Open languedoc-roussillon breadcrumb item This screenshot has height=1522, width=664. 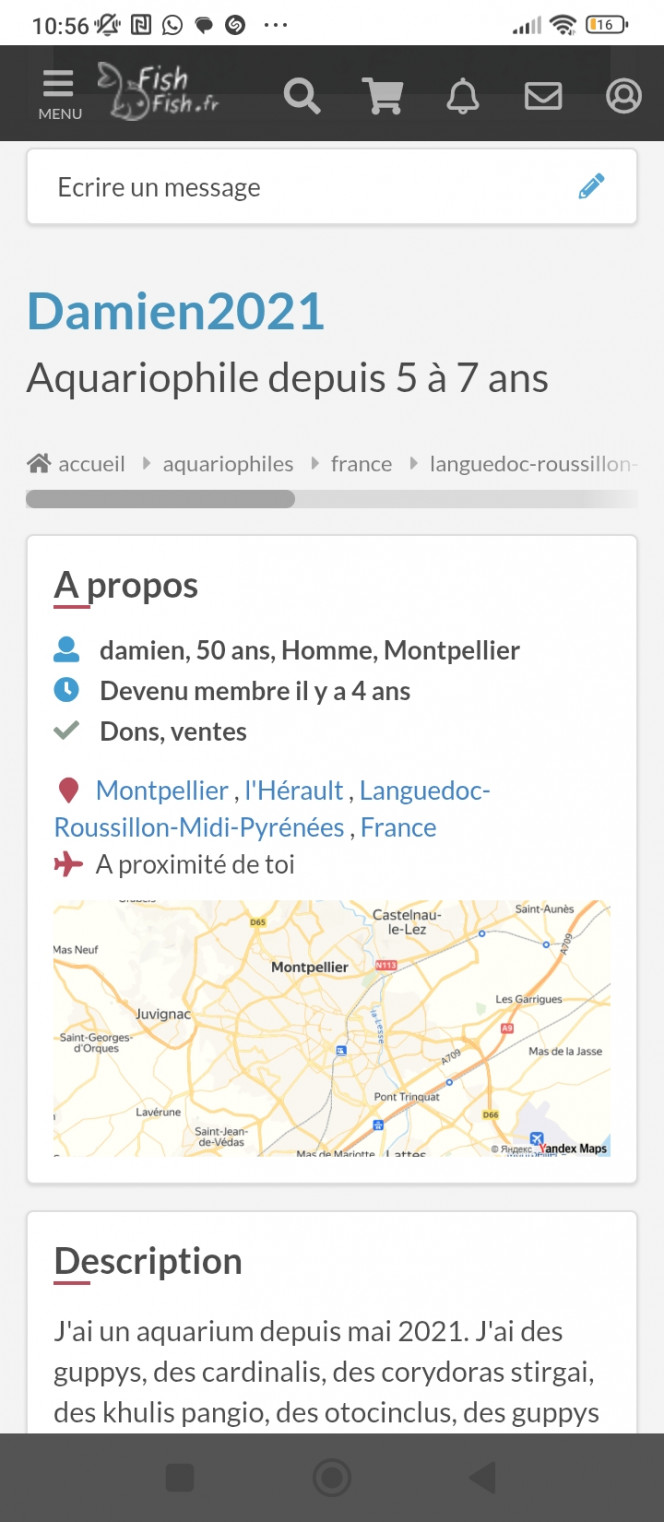tap(530, 464)
